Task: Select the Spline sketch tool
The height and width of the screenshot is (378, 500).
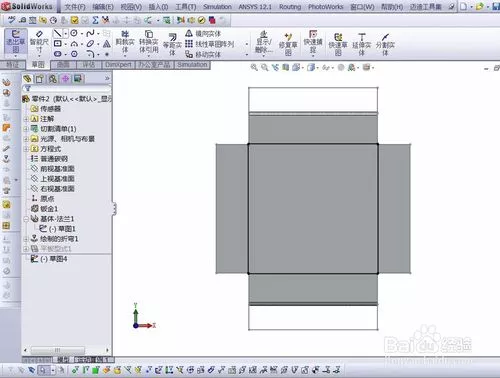Action: click(90, 33)
